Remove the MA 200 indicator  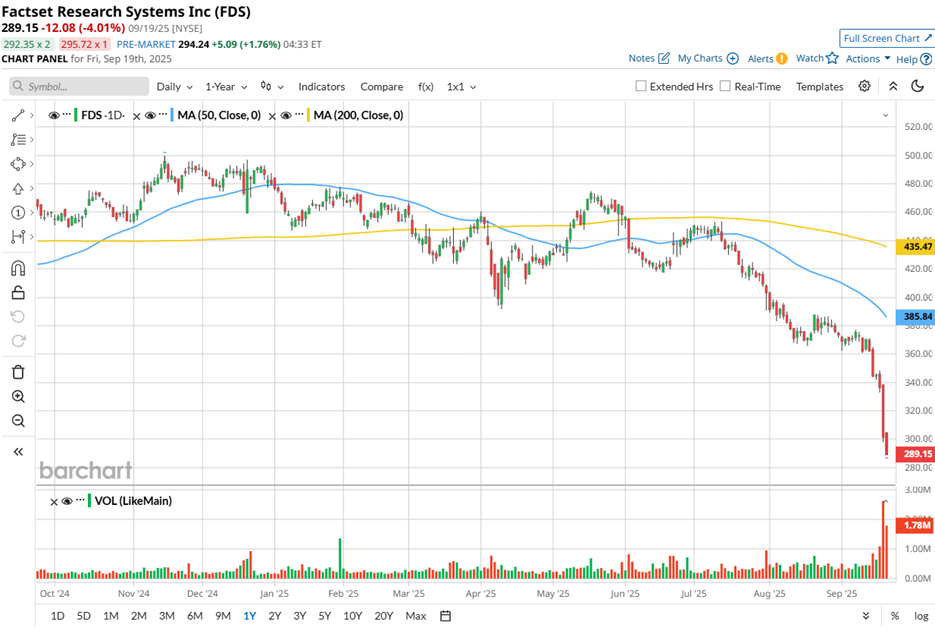[x=272, y=116]
